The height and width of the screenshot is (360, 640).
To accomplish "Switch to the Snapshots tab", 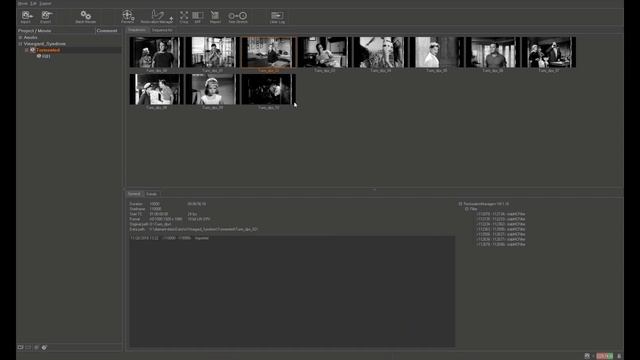I will pos(137,30).
